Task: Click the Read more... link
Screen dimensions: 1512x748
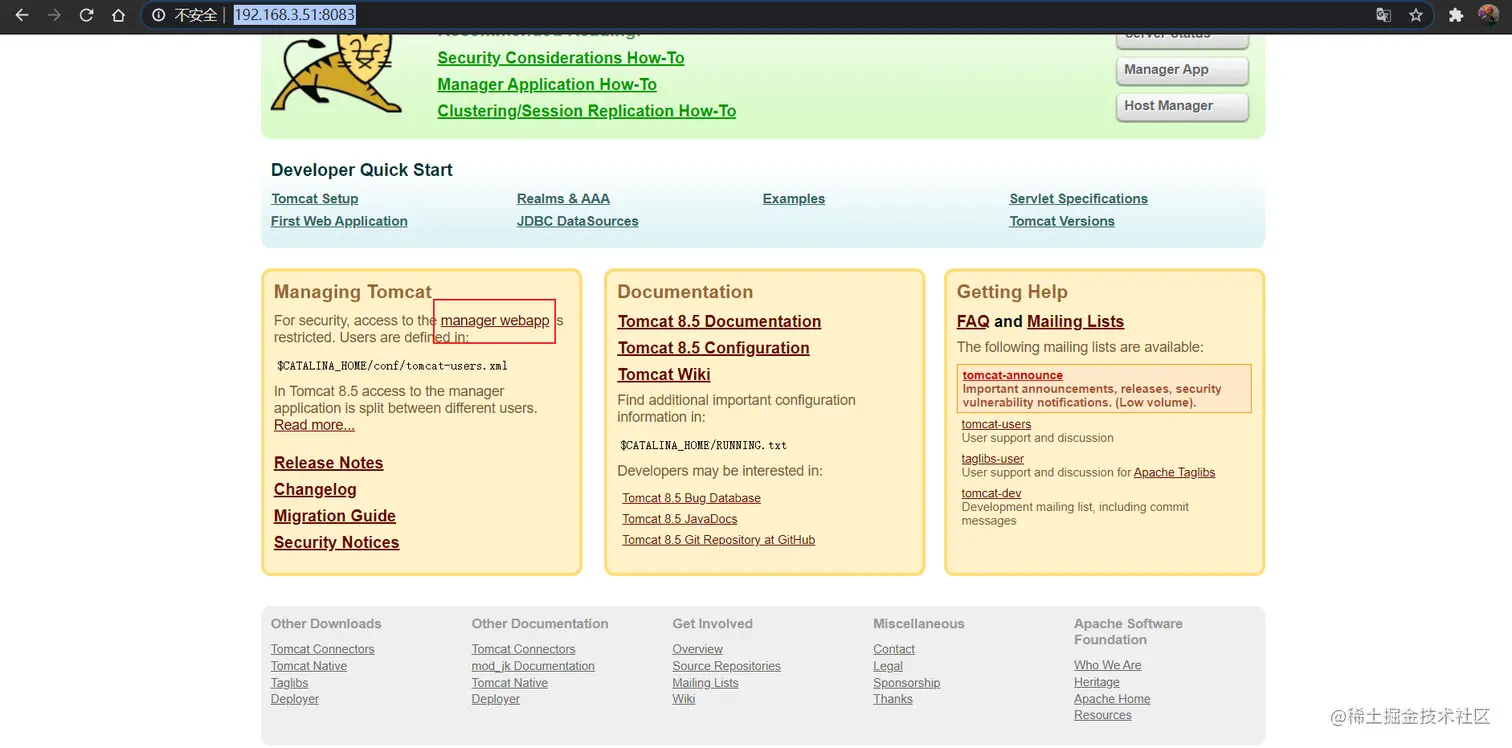Action: (x=314, y=425)
